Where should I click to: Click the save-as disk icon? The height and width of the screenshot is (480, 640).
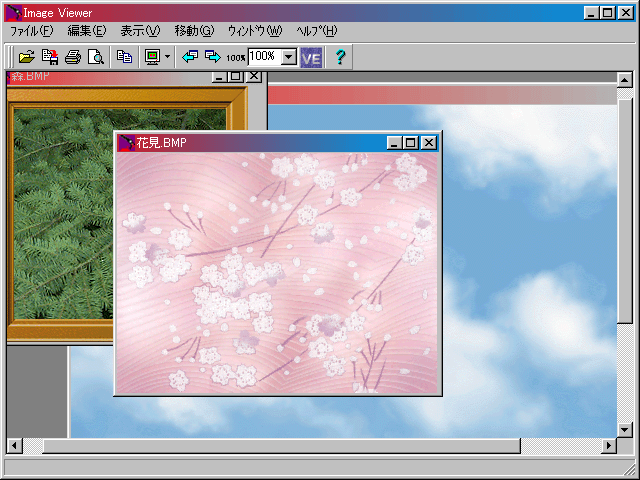coord(50,57)
